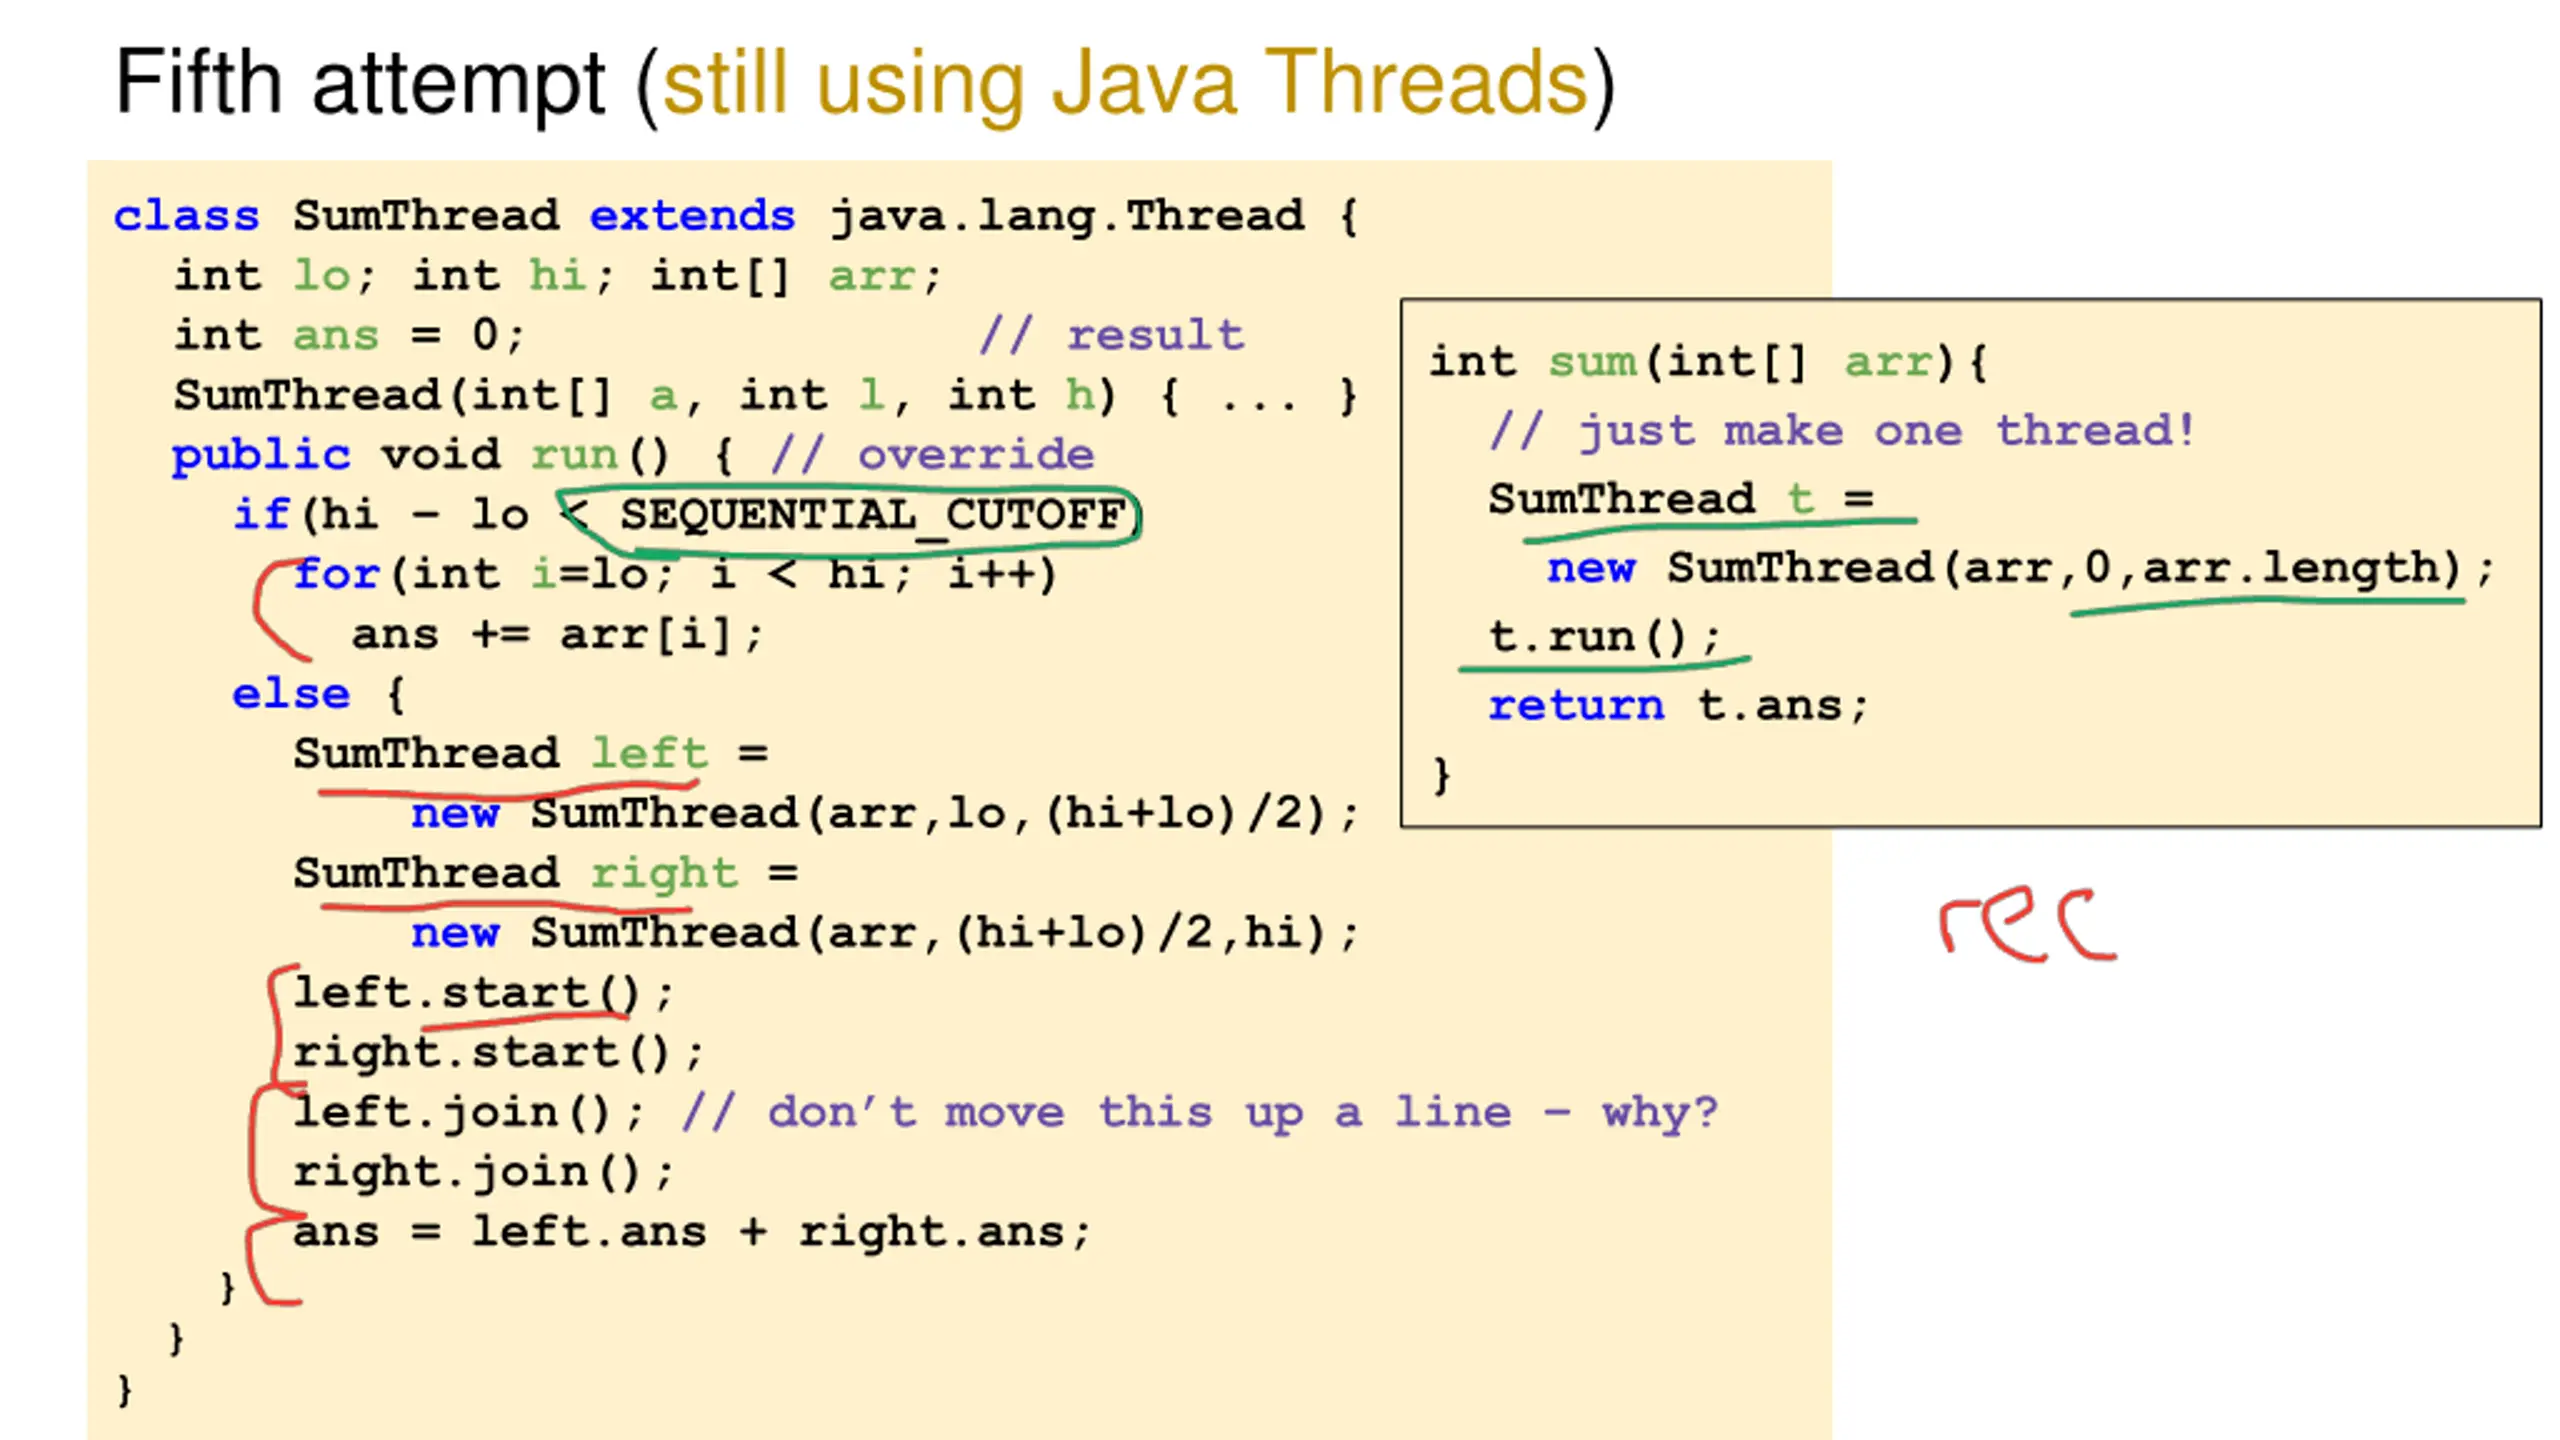Viewport: 2560px width, 1440px height.
Task: Click the 'SumThread left =' declaration
Action: pos(530,753)
